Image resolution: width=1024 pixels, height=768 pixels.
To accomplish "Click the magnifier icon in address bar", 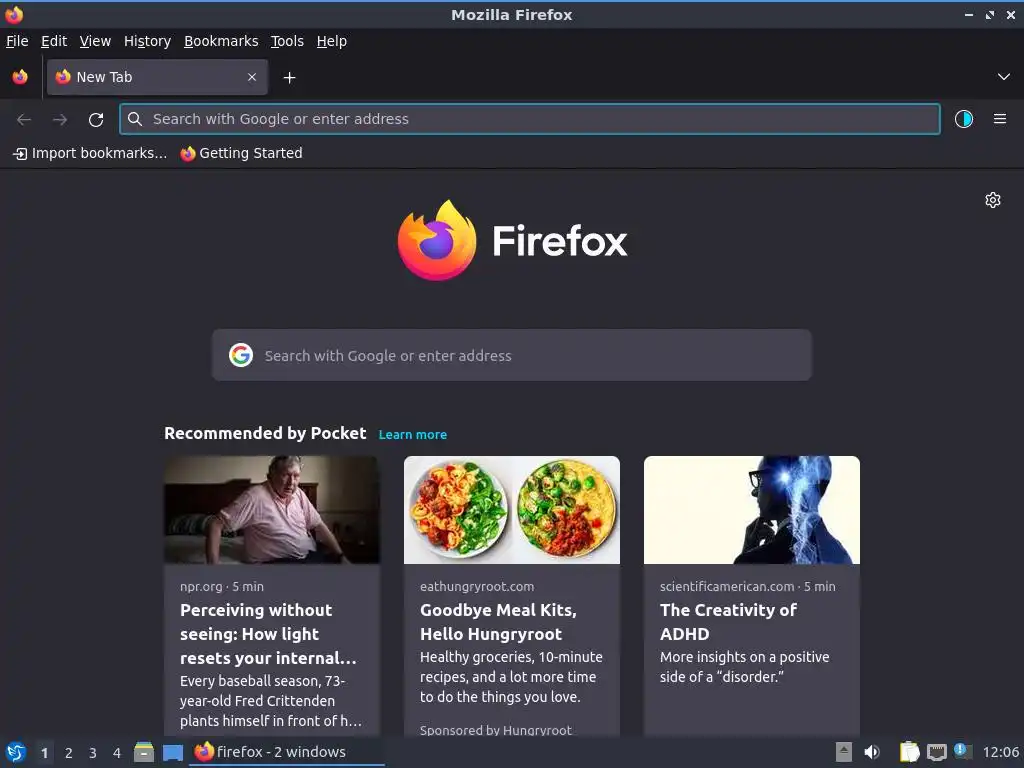I will pyautogui.click(x=135, y=119).
